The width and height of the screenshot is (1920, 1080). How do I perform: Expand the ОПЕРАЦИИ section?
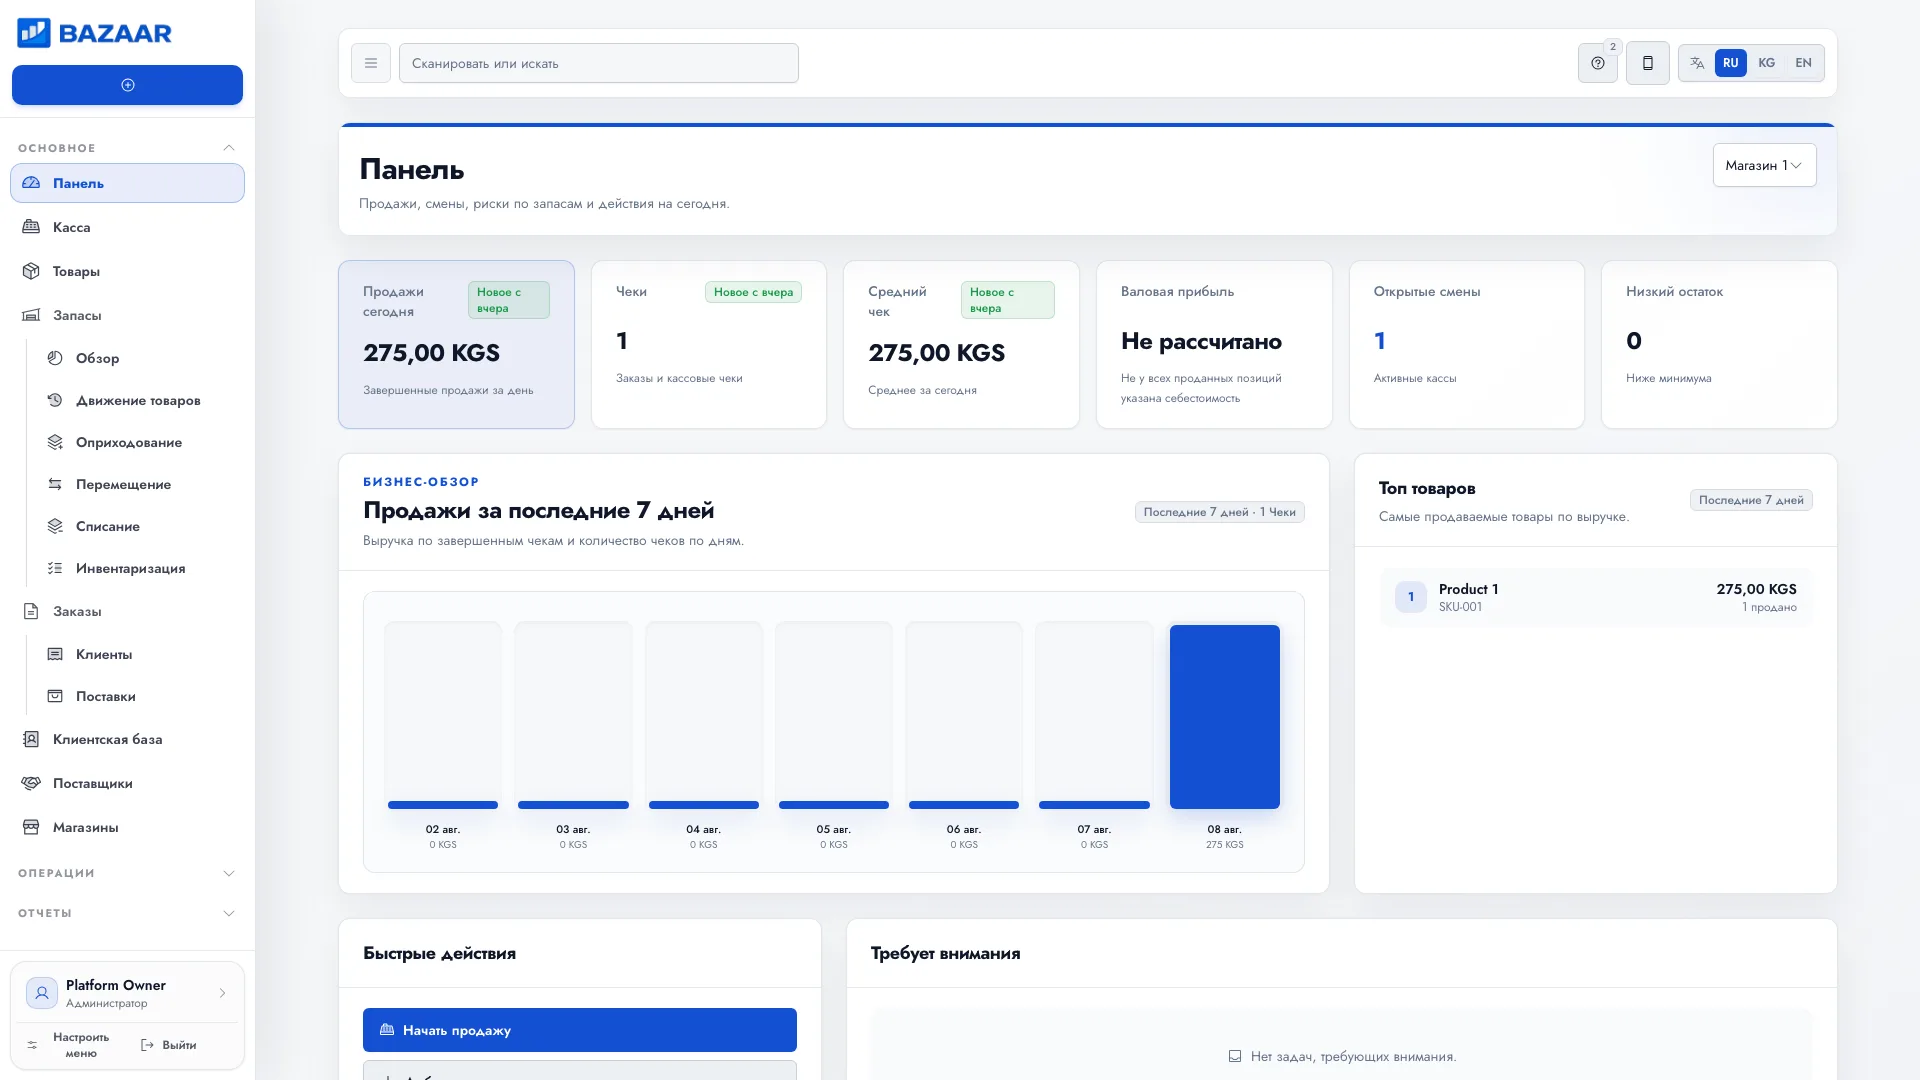pyautogui.click(x=127, y=873)
